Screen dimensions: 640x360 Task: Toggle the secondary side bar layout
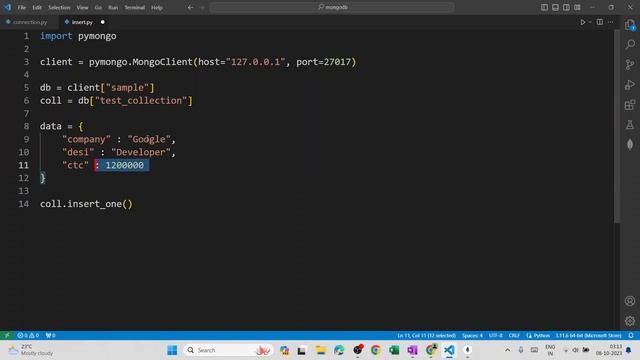567,7
